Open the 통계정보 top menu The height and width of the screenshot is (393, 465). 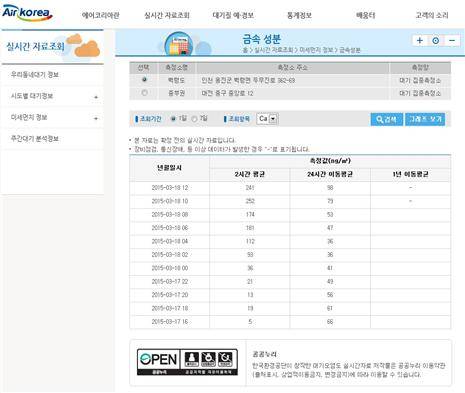(299, 15)
